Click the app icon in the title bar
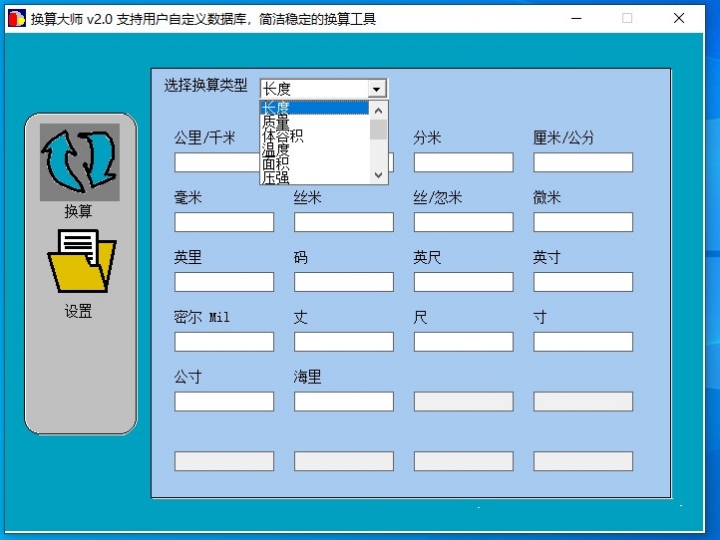 [x=16, y=18]
